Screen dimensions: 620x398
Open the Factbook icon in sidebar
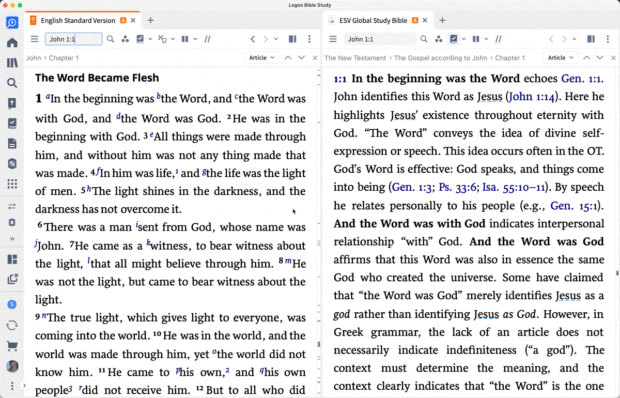[x=12, y=164]
